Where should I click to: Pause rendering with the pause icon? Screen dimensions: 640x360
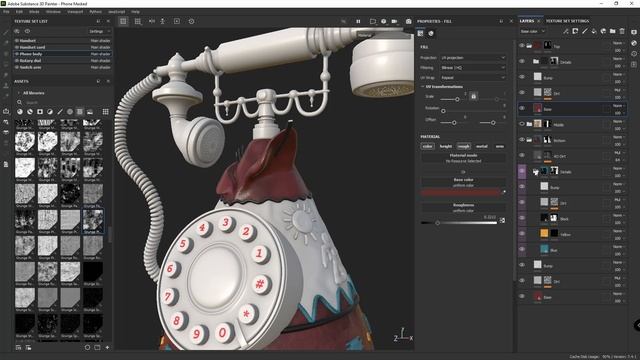click(x=358, y=21)
